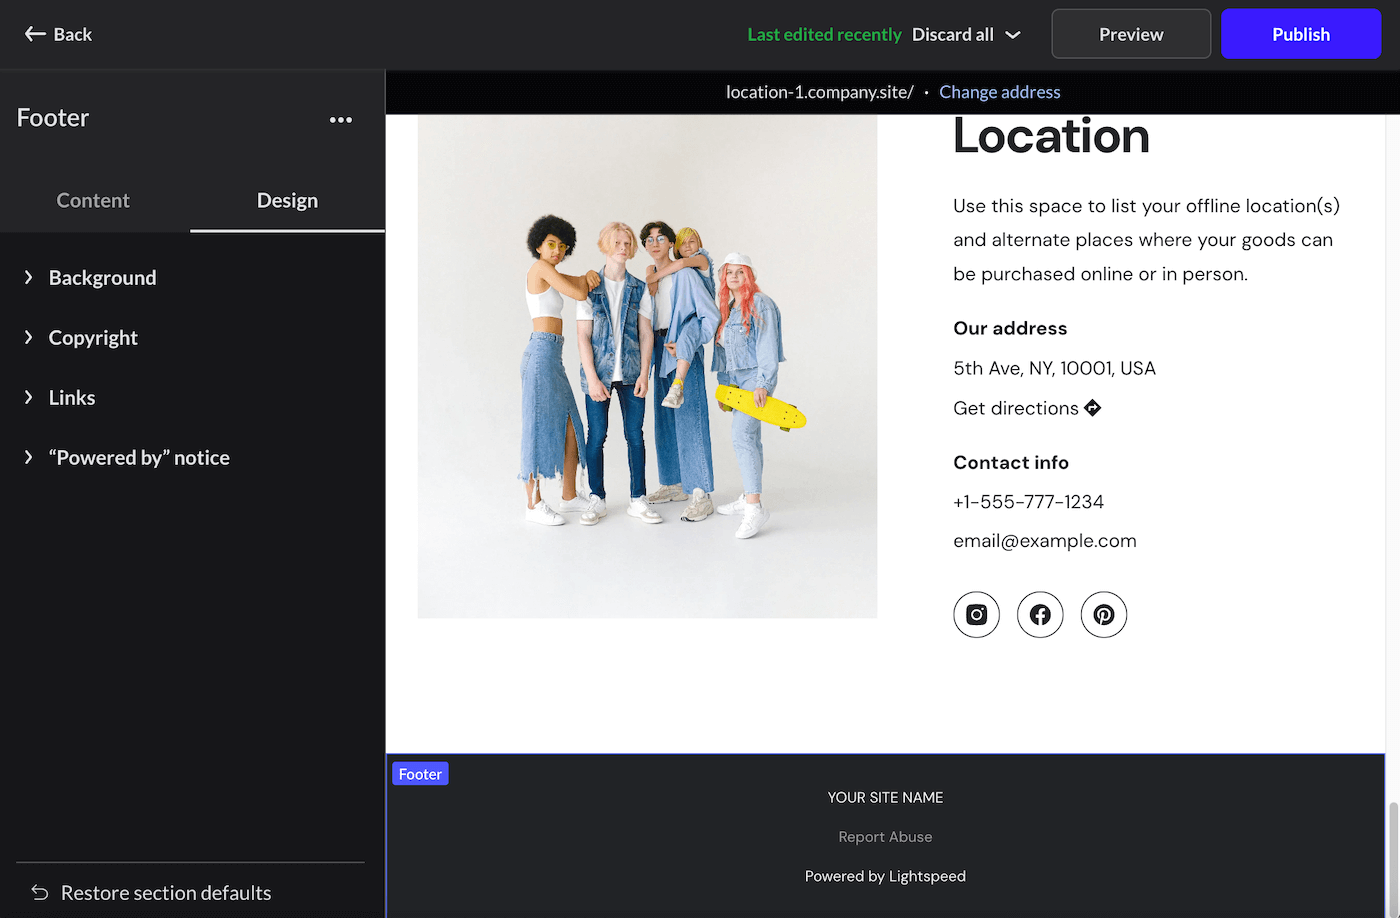The image size is (1400, 918).
Task: Switch to the Design tab
Action: [x=287, y=200]
